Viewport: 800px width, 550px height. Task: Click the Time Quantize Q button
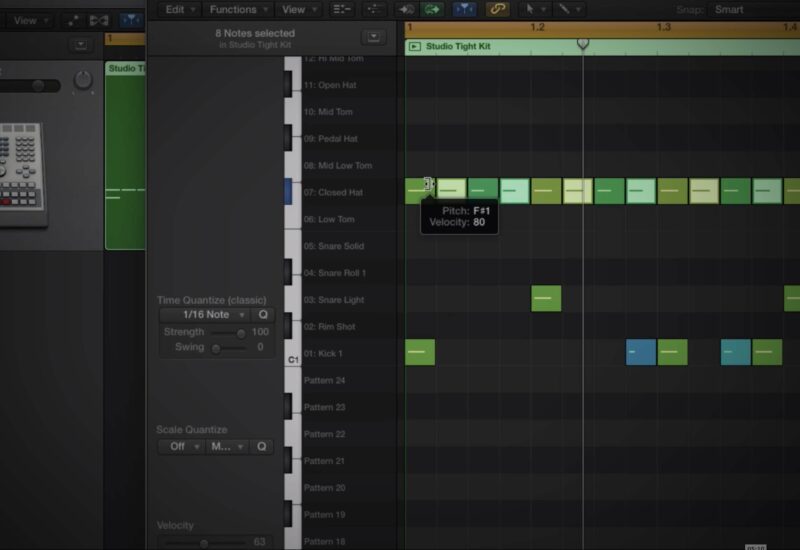(x=263, y=315)
